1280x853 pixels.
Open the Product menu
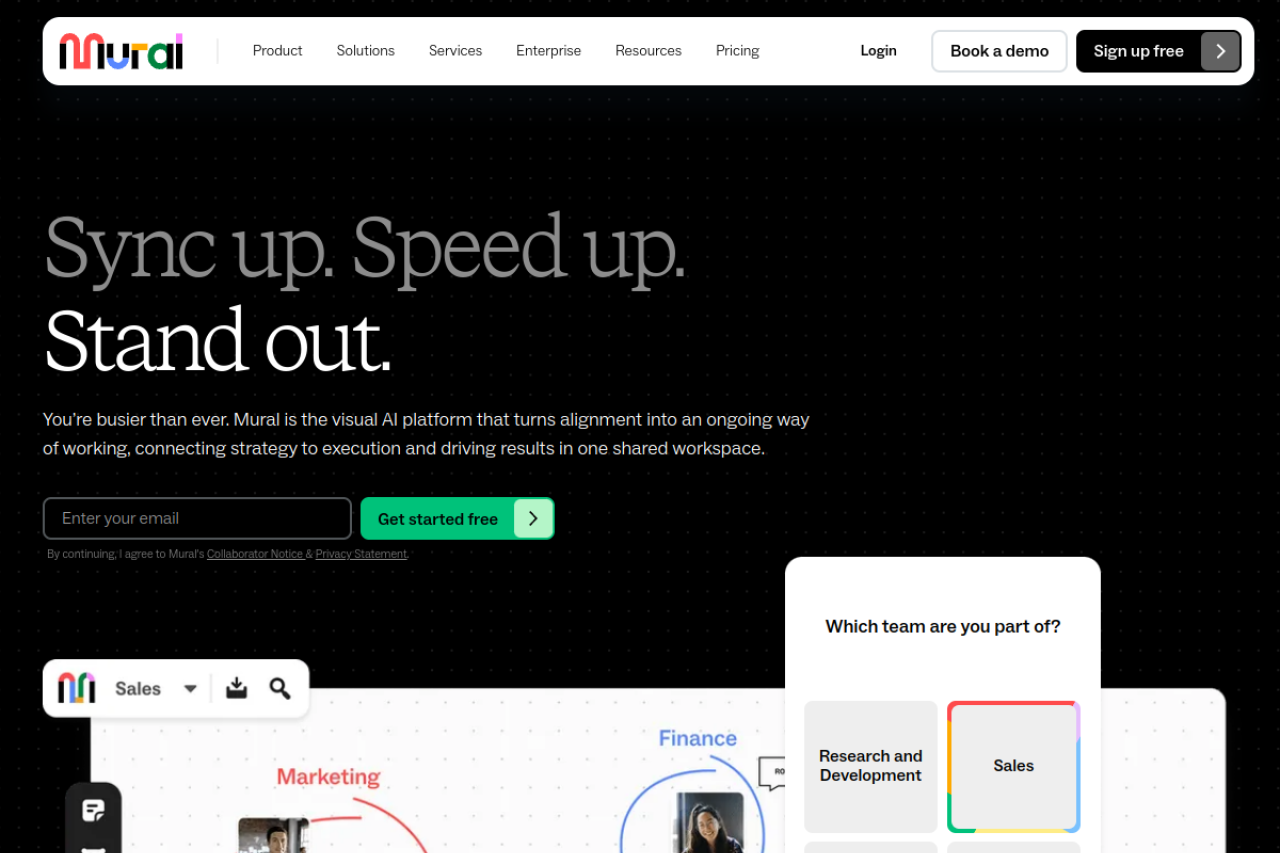point(277,51)
